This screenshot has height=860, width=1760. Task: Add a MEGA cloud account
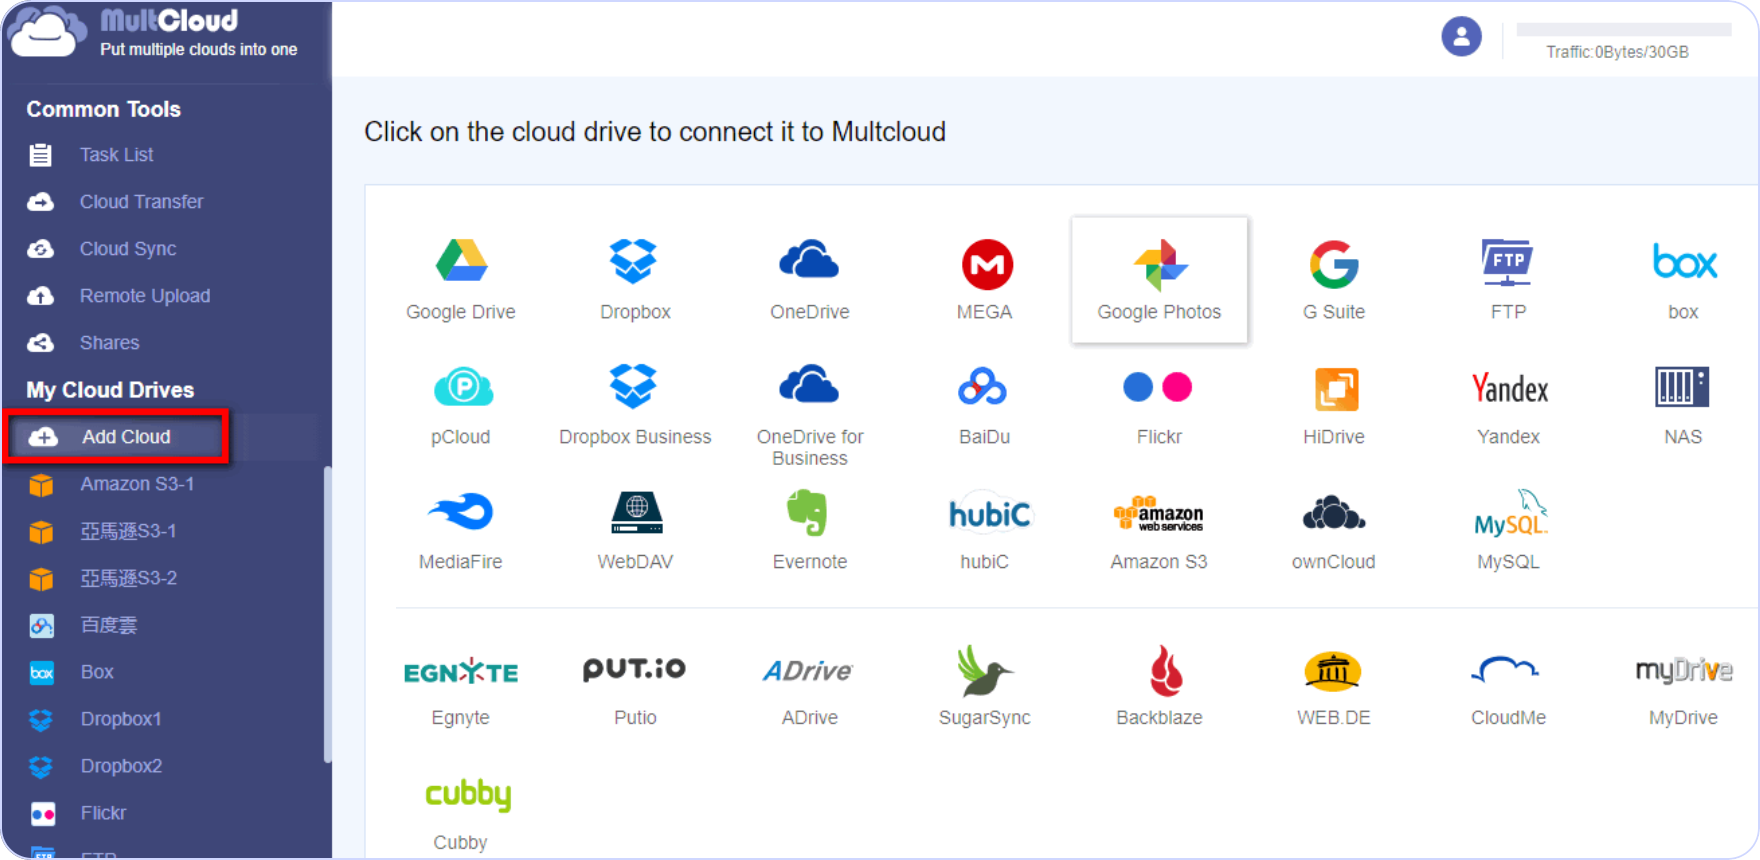coord(985,280)
